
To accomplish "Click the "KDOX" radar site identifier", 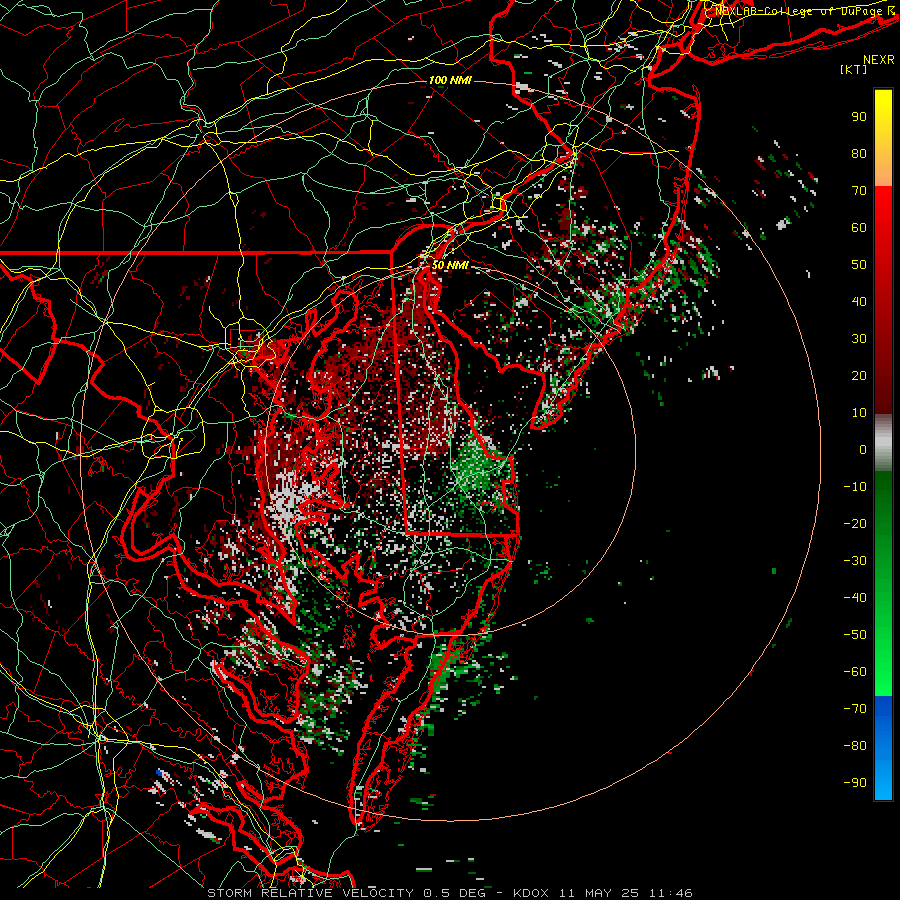I will click(x=531, y=893).
